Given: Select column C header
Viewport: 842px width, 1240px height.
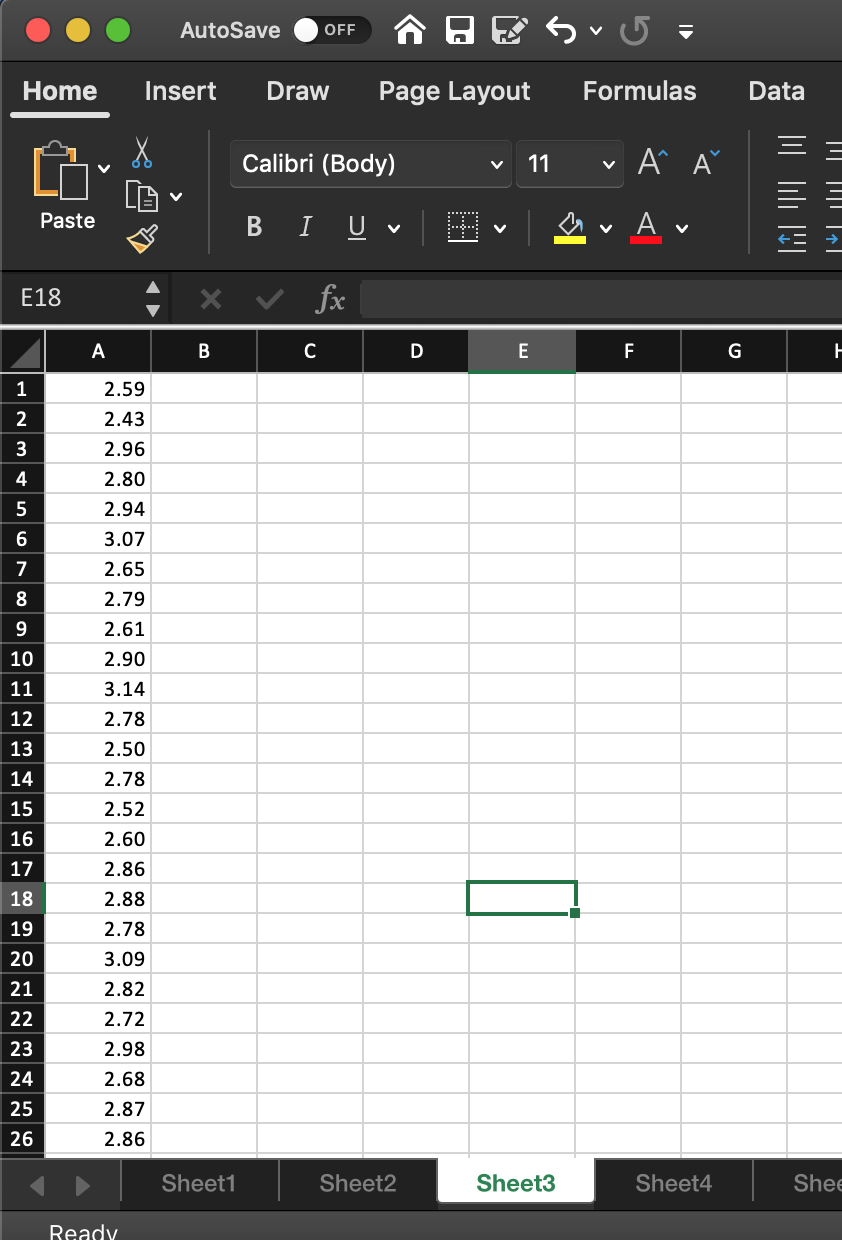Looking at the screenshot, I should [x=310, y=351].
